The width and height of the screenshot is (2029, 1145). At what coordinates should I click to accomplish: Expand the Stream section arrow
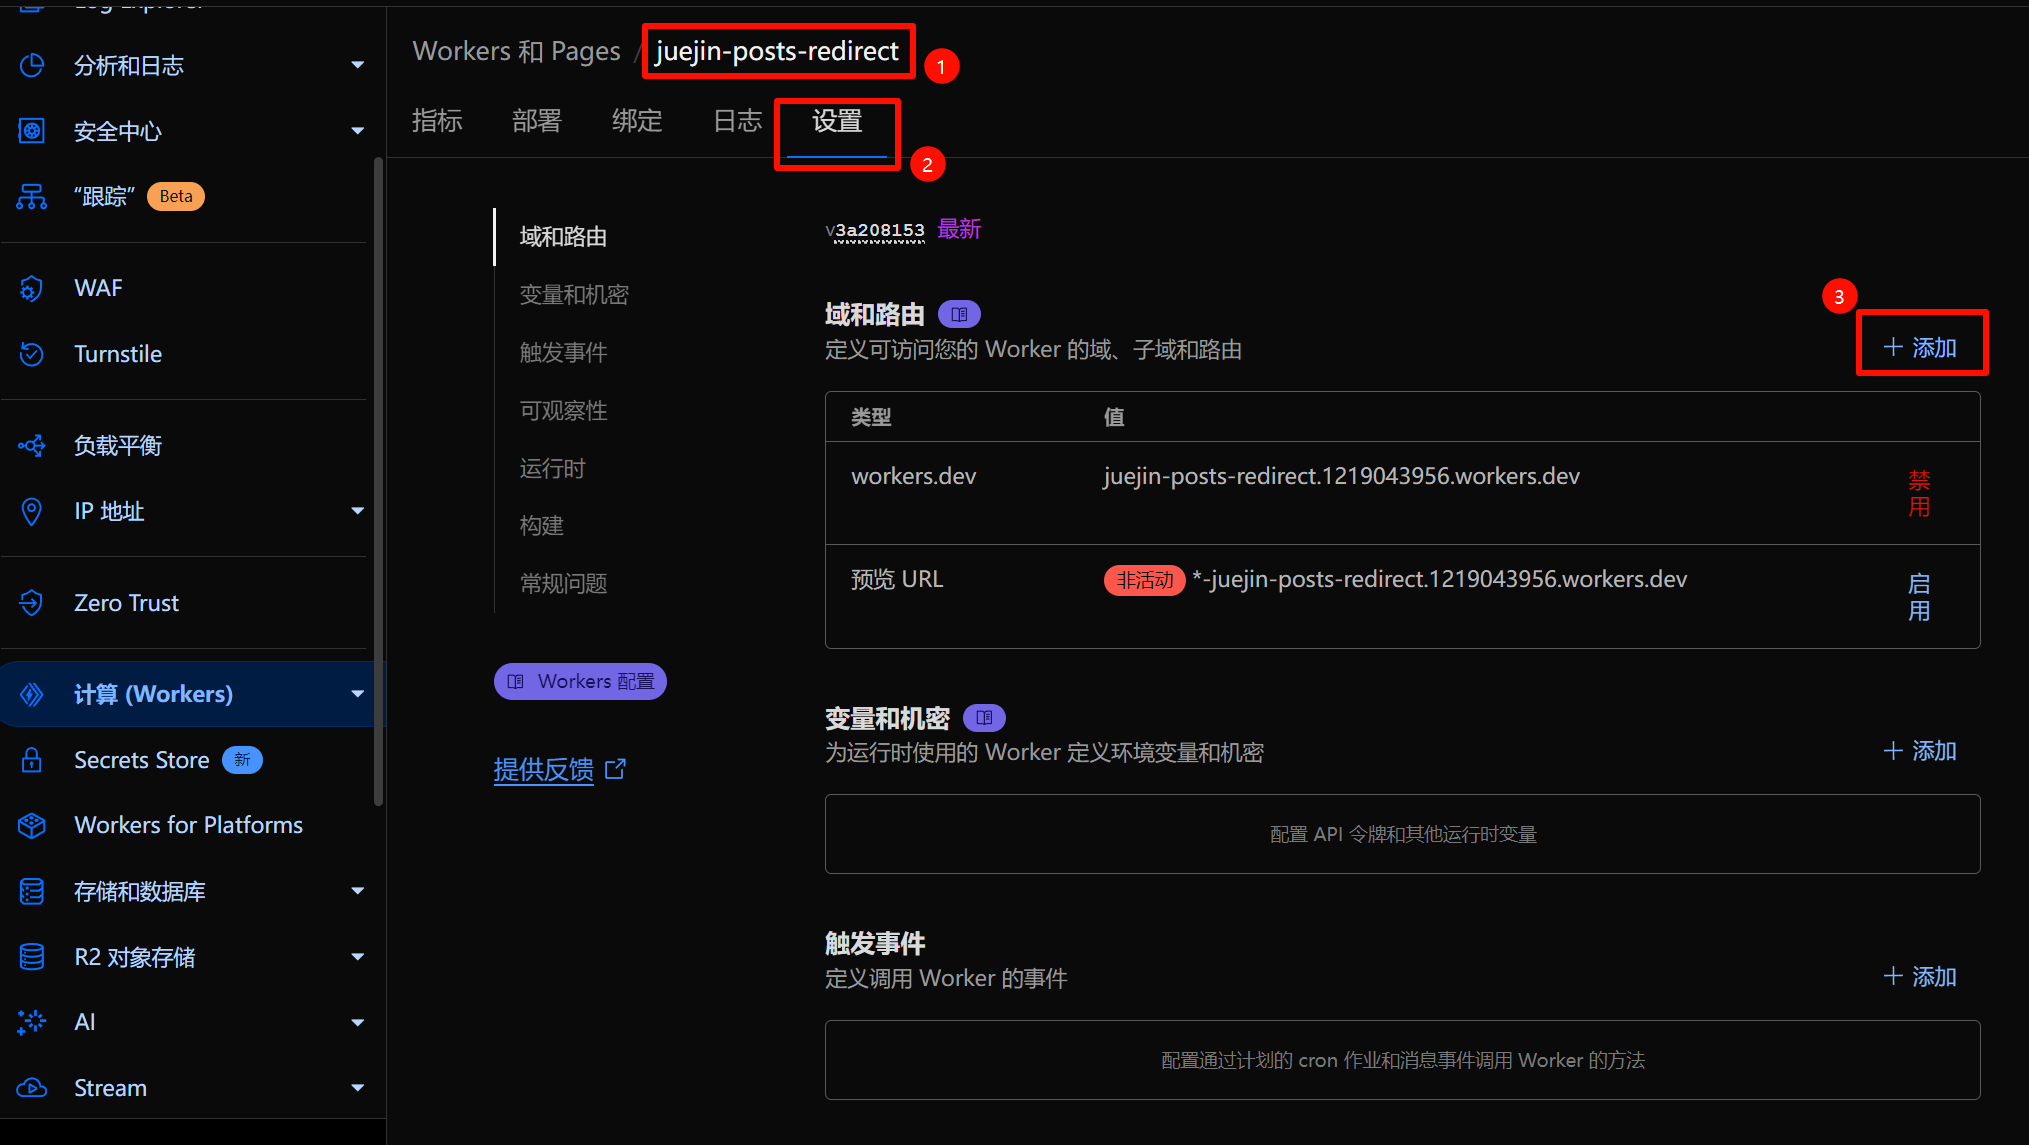(357, 1088)
